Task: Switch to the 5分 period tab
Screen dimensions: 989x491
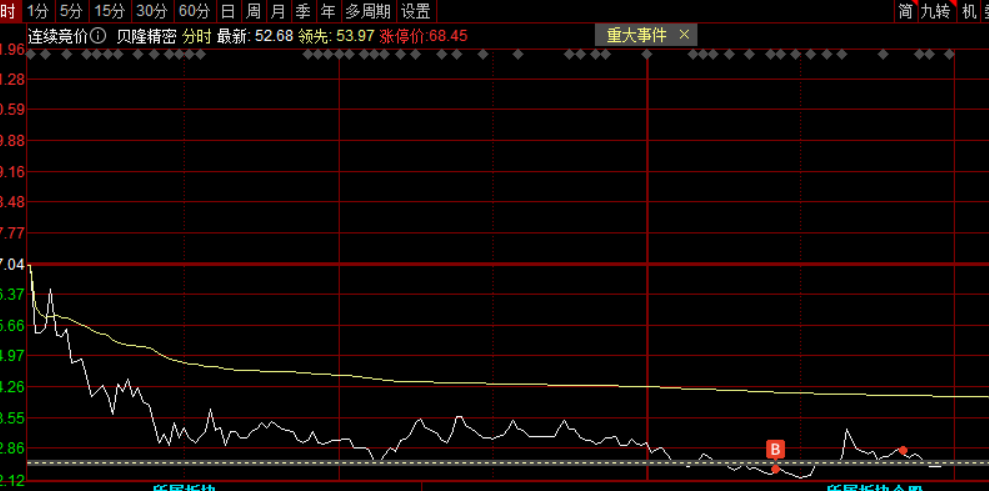Action: coord(71,11)
